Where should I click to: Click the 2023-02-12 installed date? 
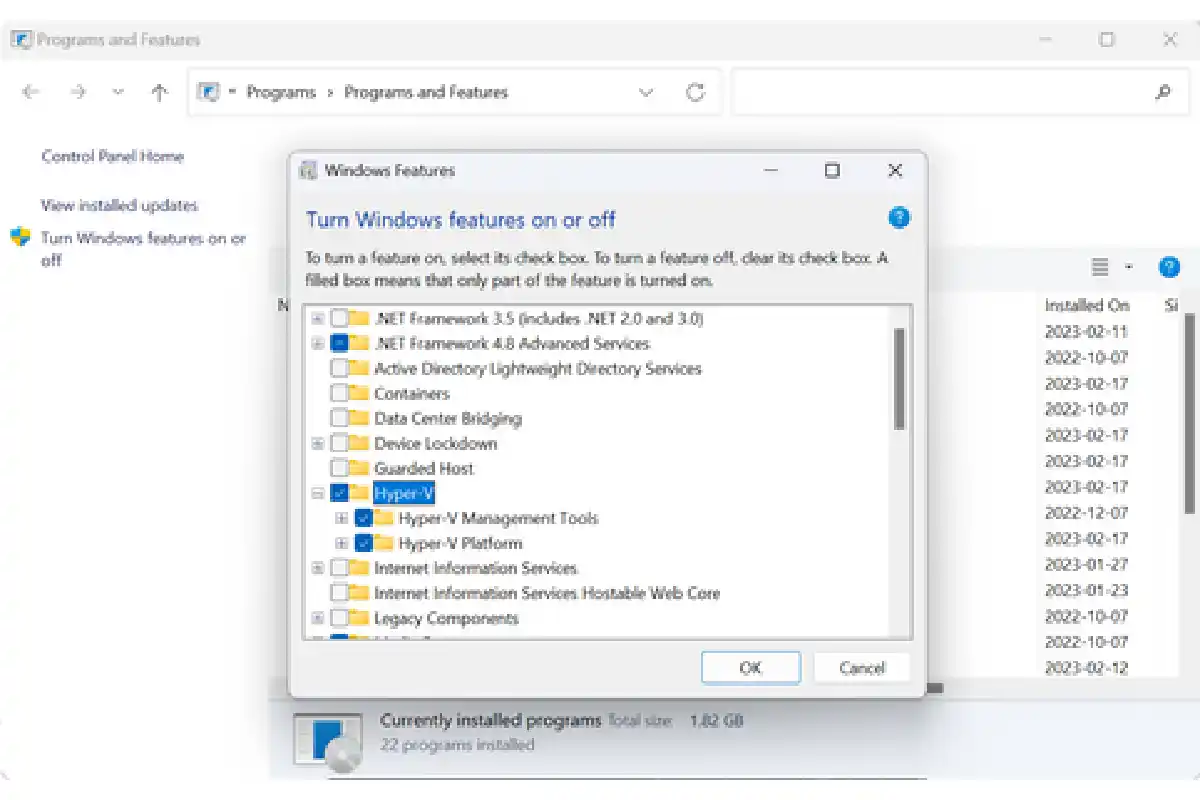point(1087,667)
